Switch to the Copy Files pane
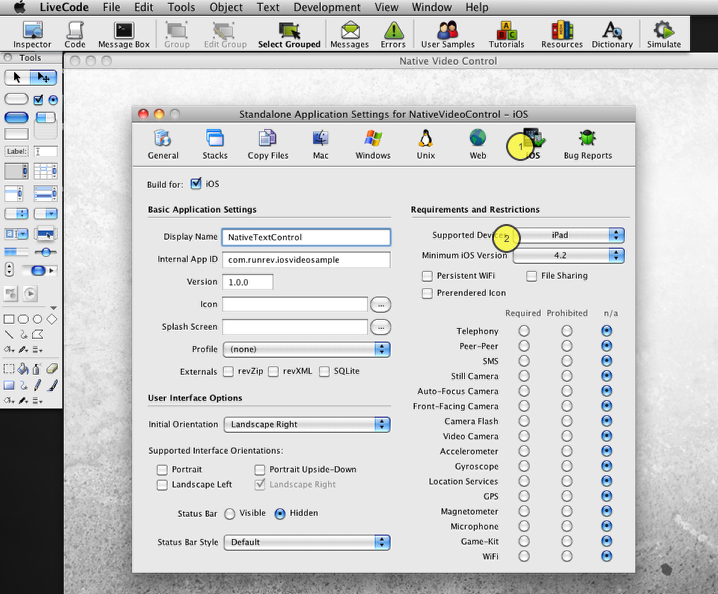 point(268,145)
